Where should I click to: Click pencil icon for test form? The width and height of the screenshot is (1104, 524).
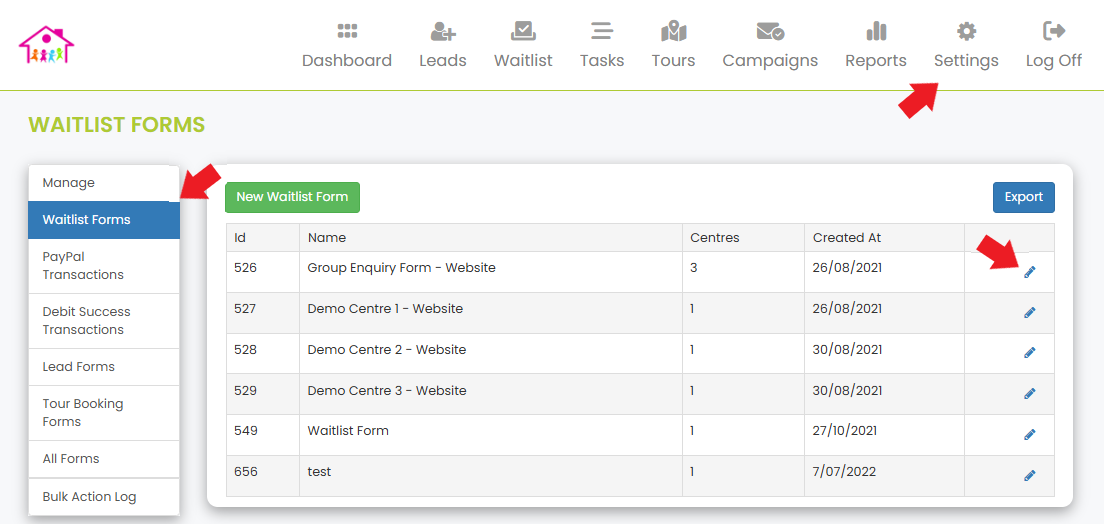coord(1029,475)
